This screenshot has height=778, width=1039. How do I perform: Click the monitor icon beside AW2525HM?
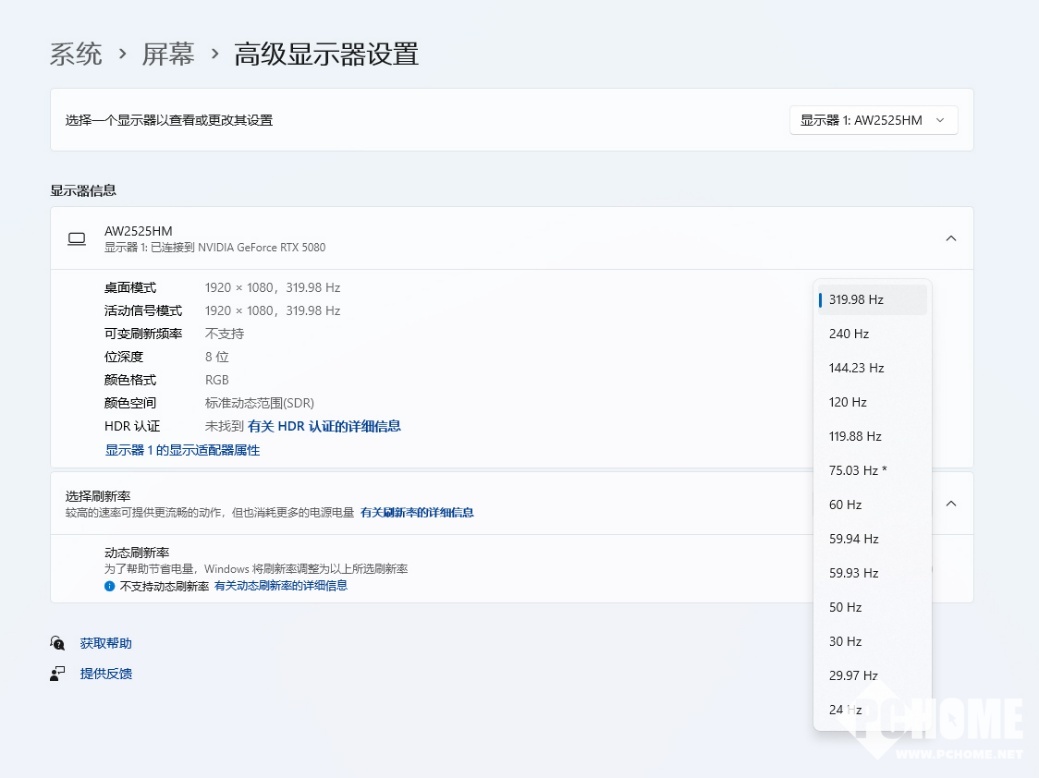click(x=77, y=239)
